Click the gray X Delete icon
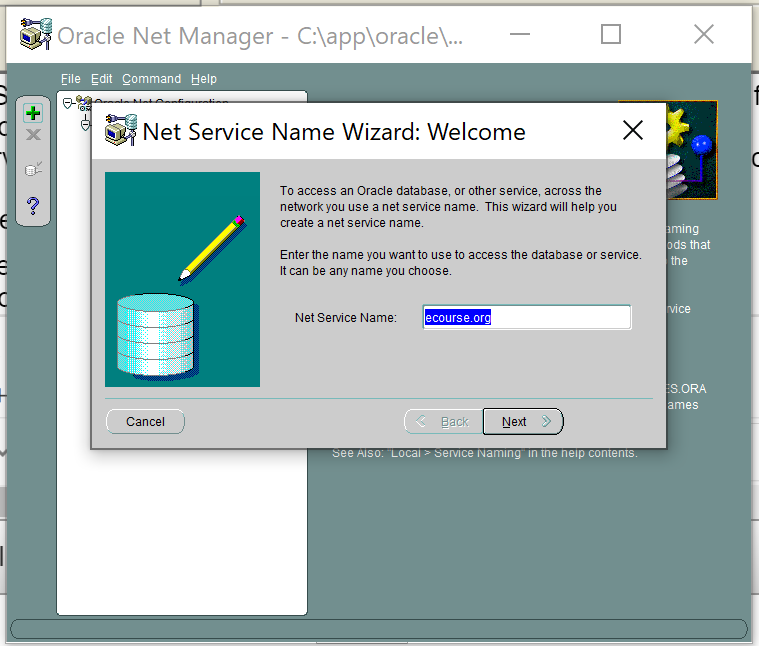The height and width of the screenshot is (646, 759). pos(33,135)
